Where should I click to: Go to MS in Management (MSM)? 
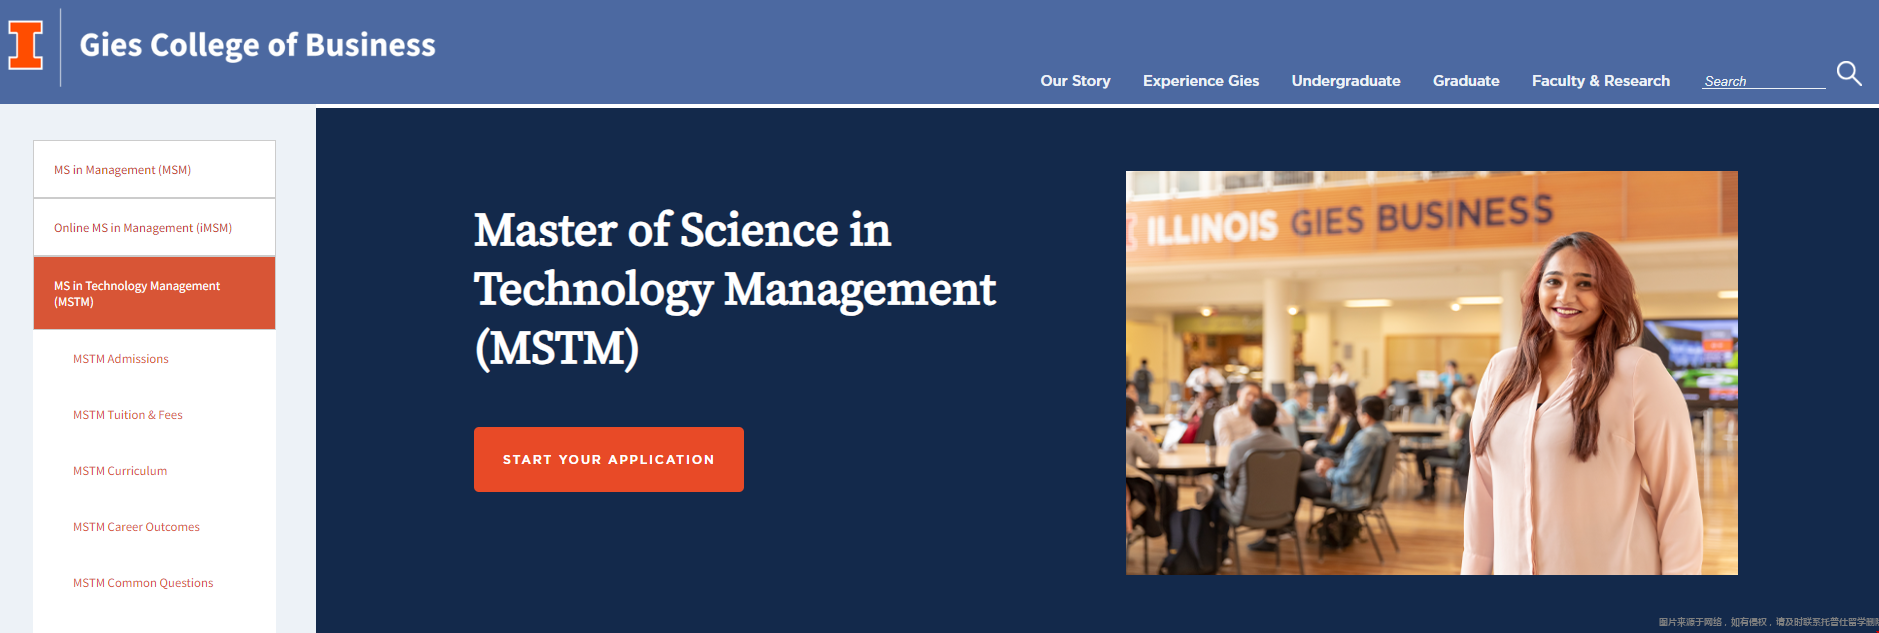(x=154, y=169)
